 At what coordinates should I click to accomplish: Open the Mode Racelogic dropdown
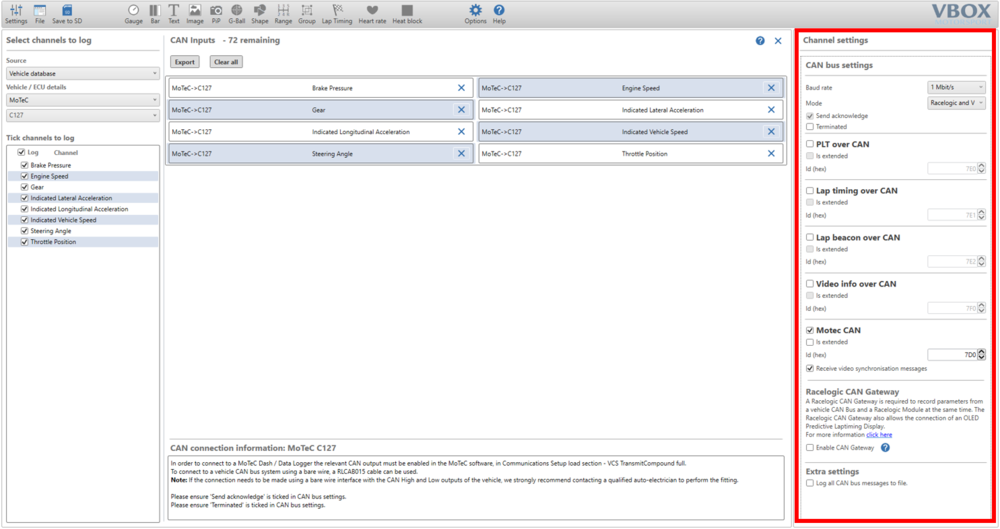click(956, 103)
